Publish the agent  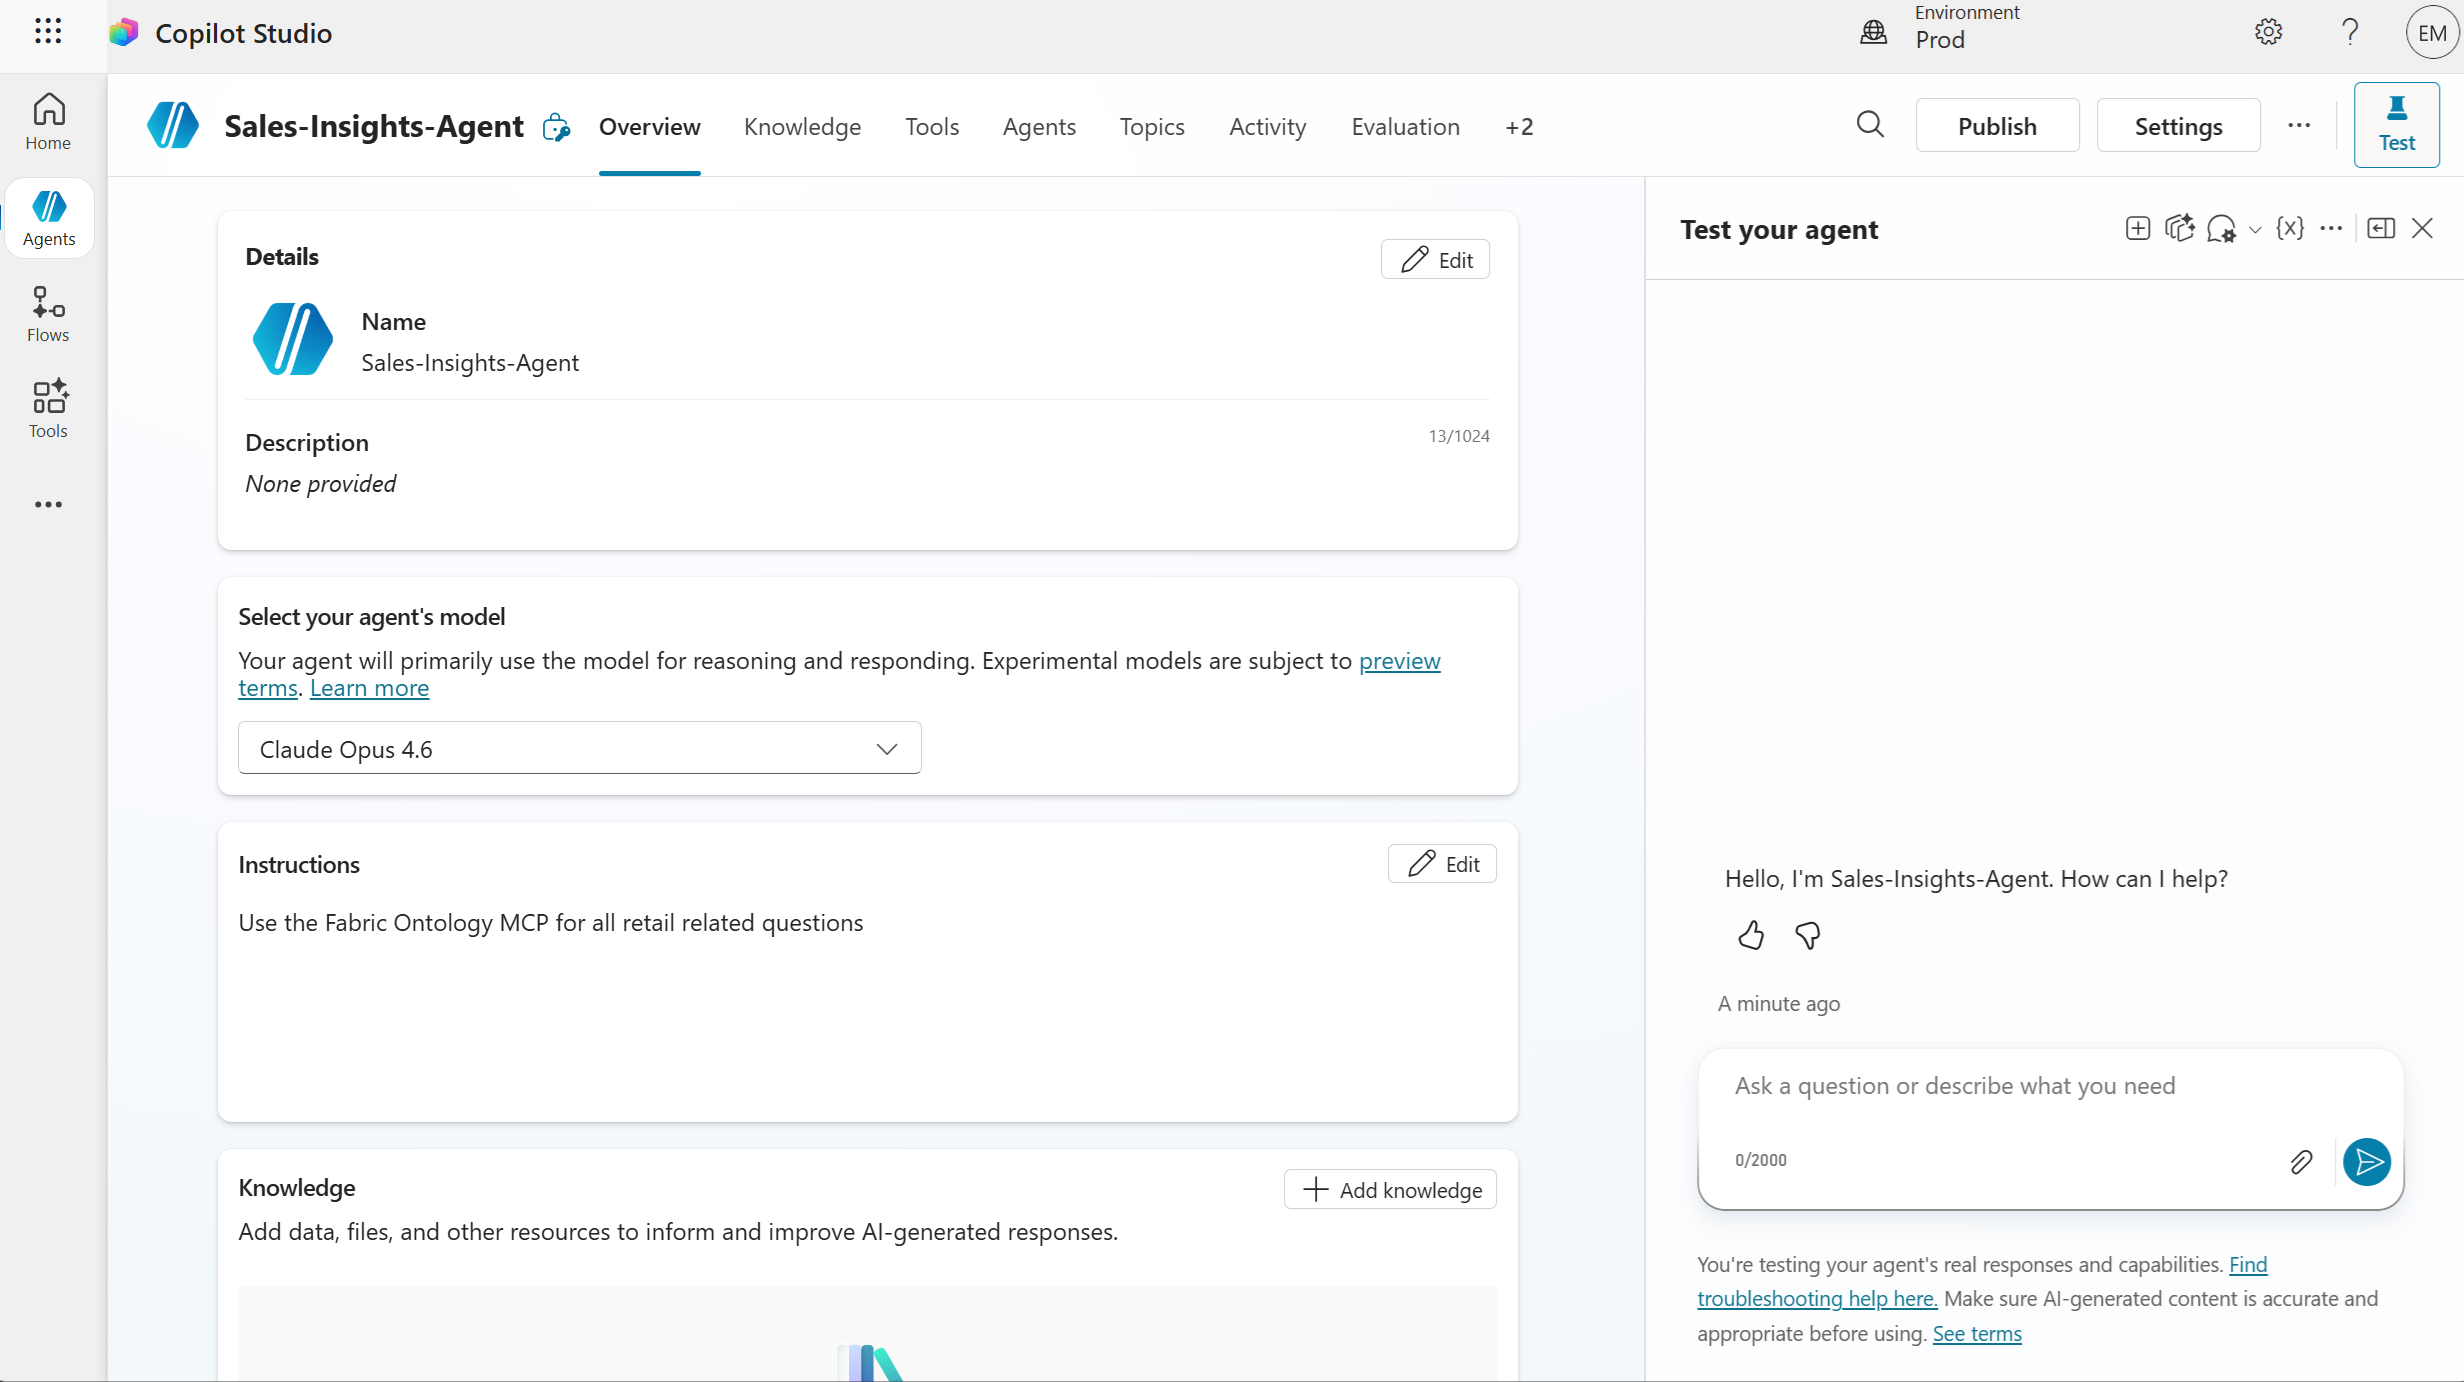(x=1997, y=125)
